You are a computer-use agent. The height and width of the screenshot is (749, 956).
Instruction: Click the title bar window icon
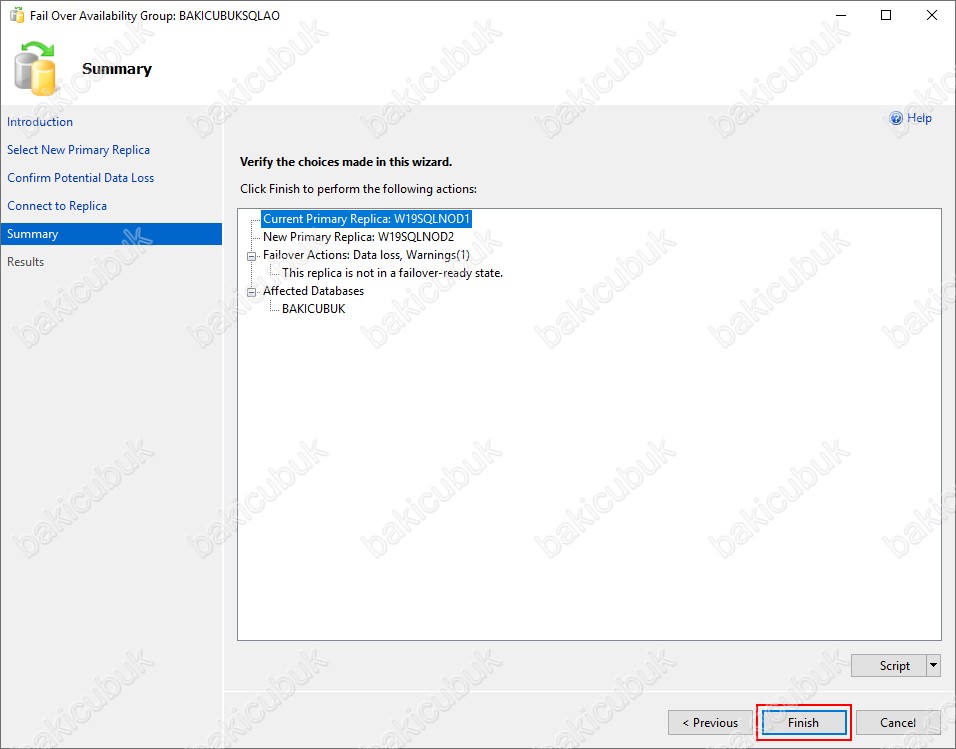16,15
